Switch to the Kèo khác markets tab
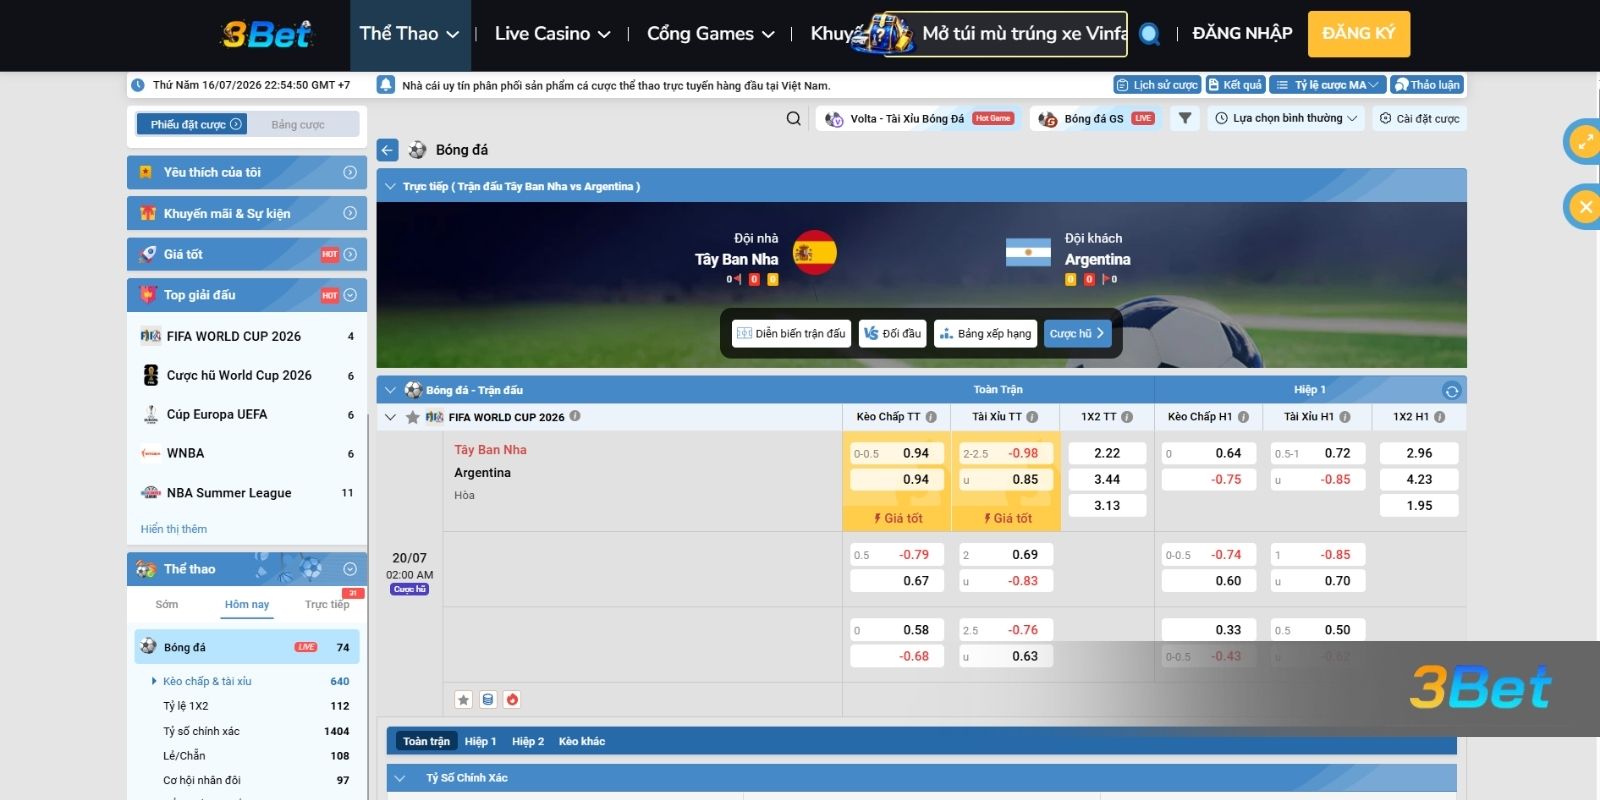 582,741
